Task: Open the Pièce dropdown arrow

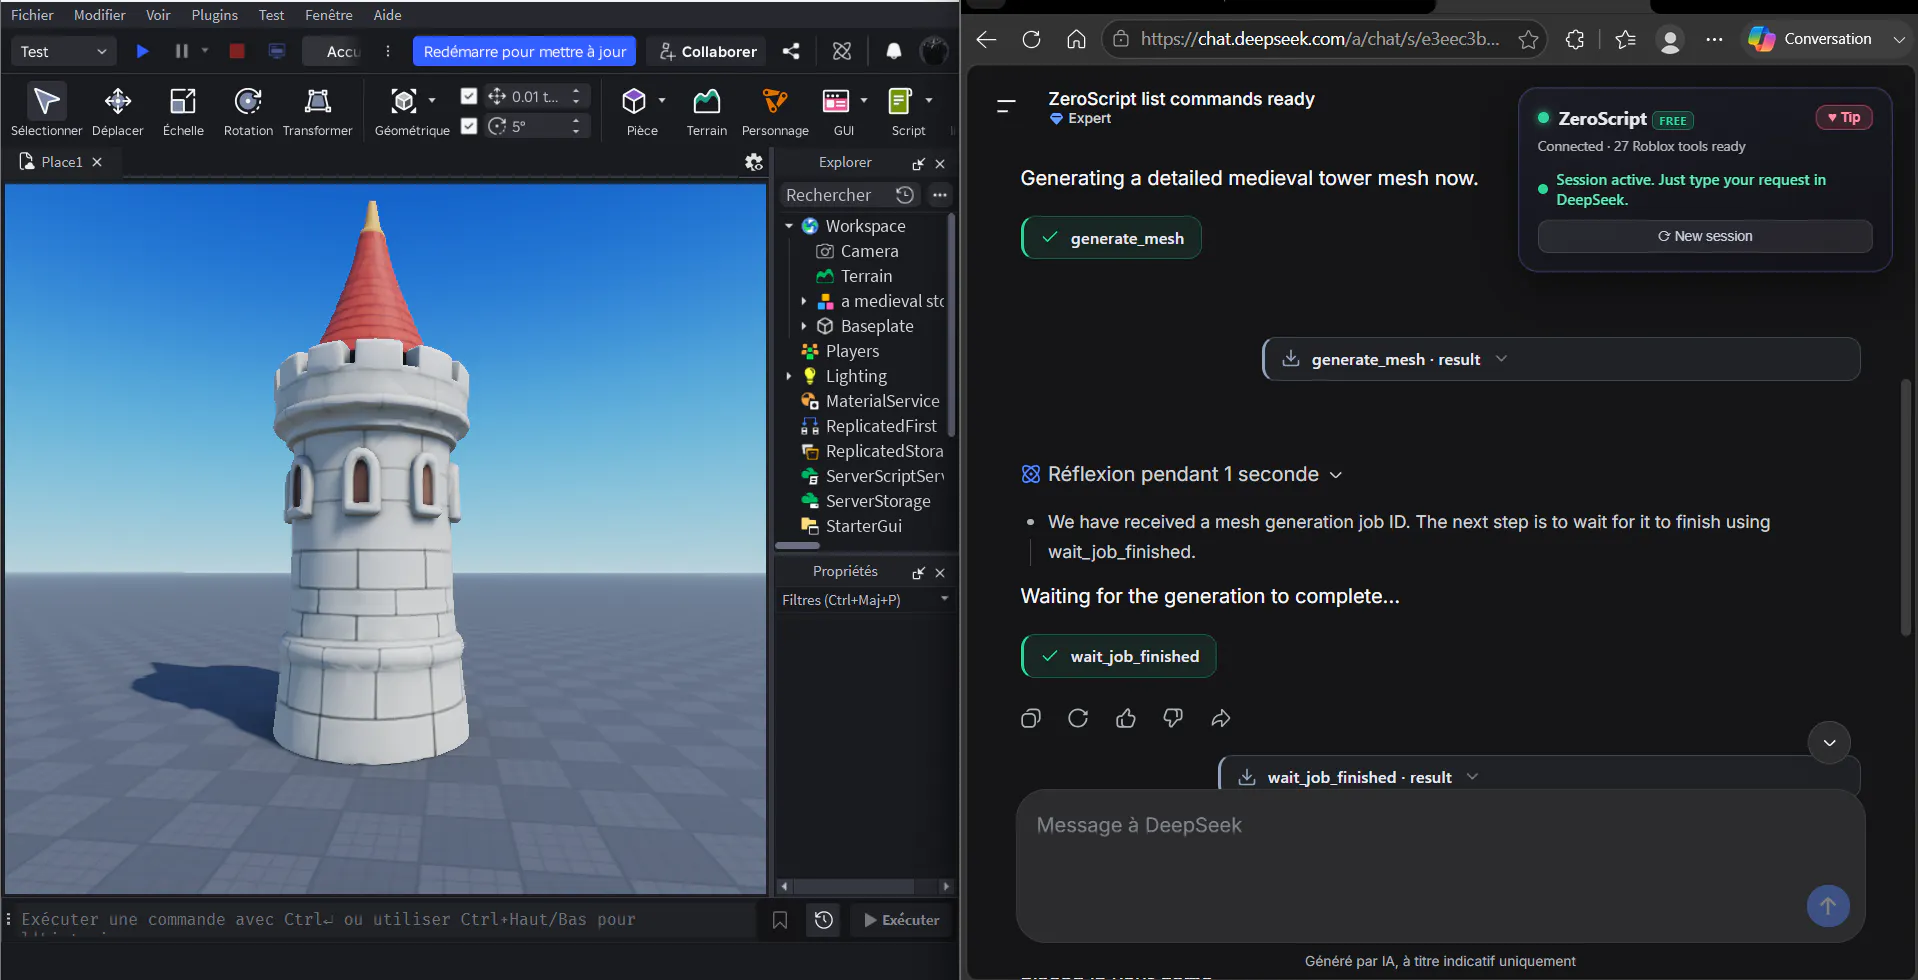Action: pos(662,100)
